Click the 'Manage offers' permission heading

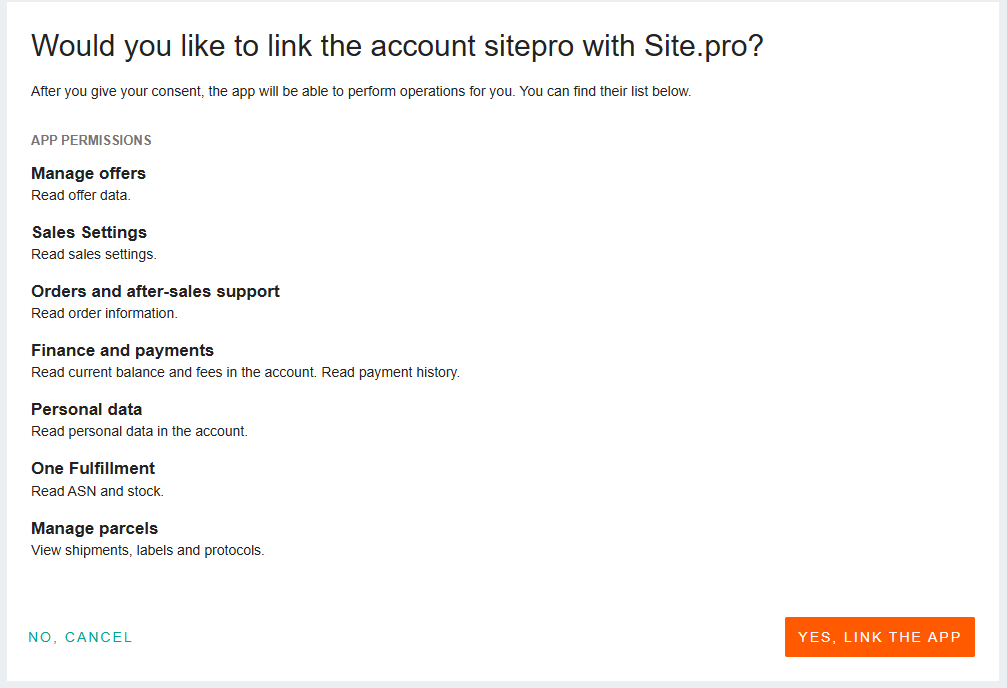(x=88, y=173)
